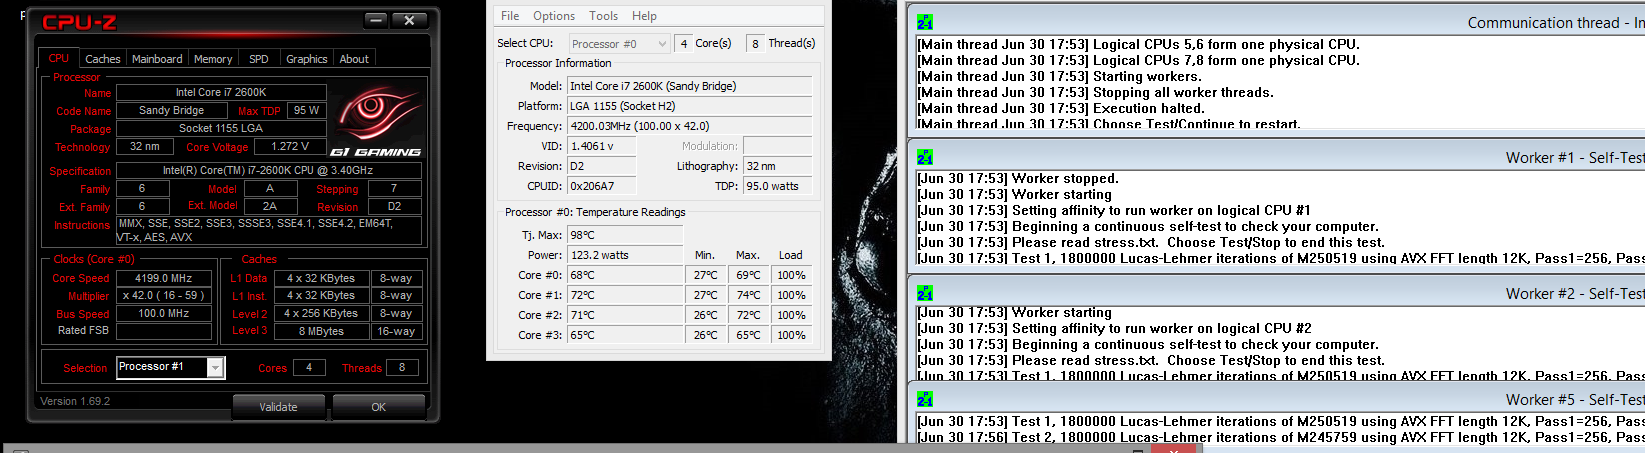Click the Core #1 max temperature 74°C
This screenshot has height=453, width=1645.
point(748,295)
